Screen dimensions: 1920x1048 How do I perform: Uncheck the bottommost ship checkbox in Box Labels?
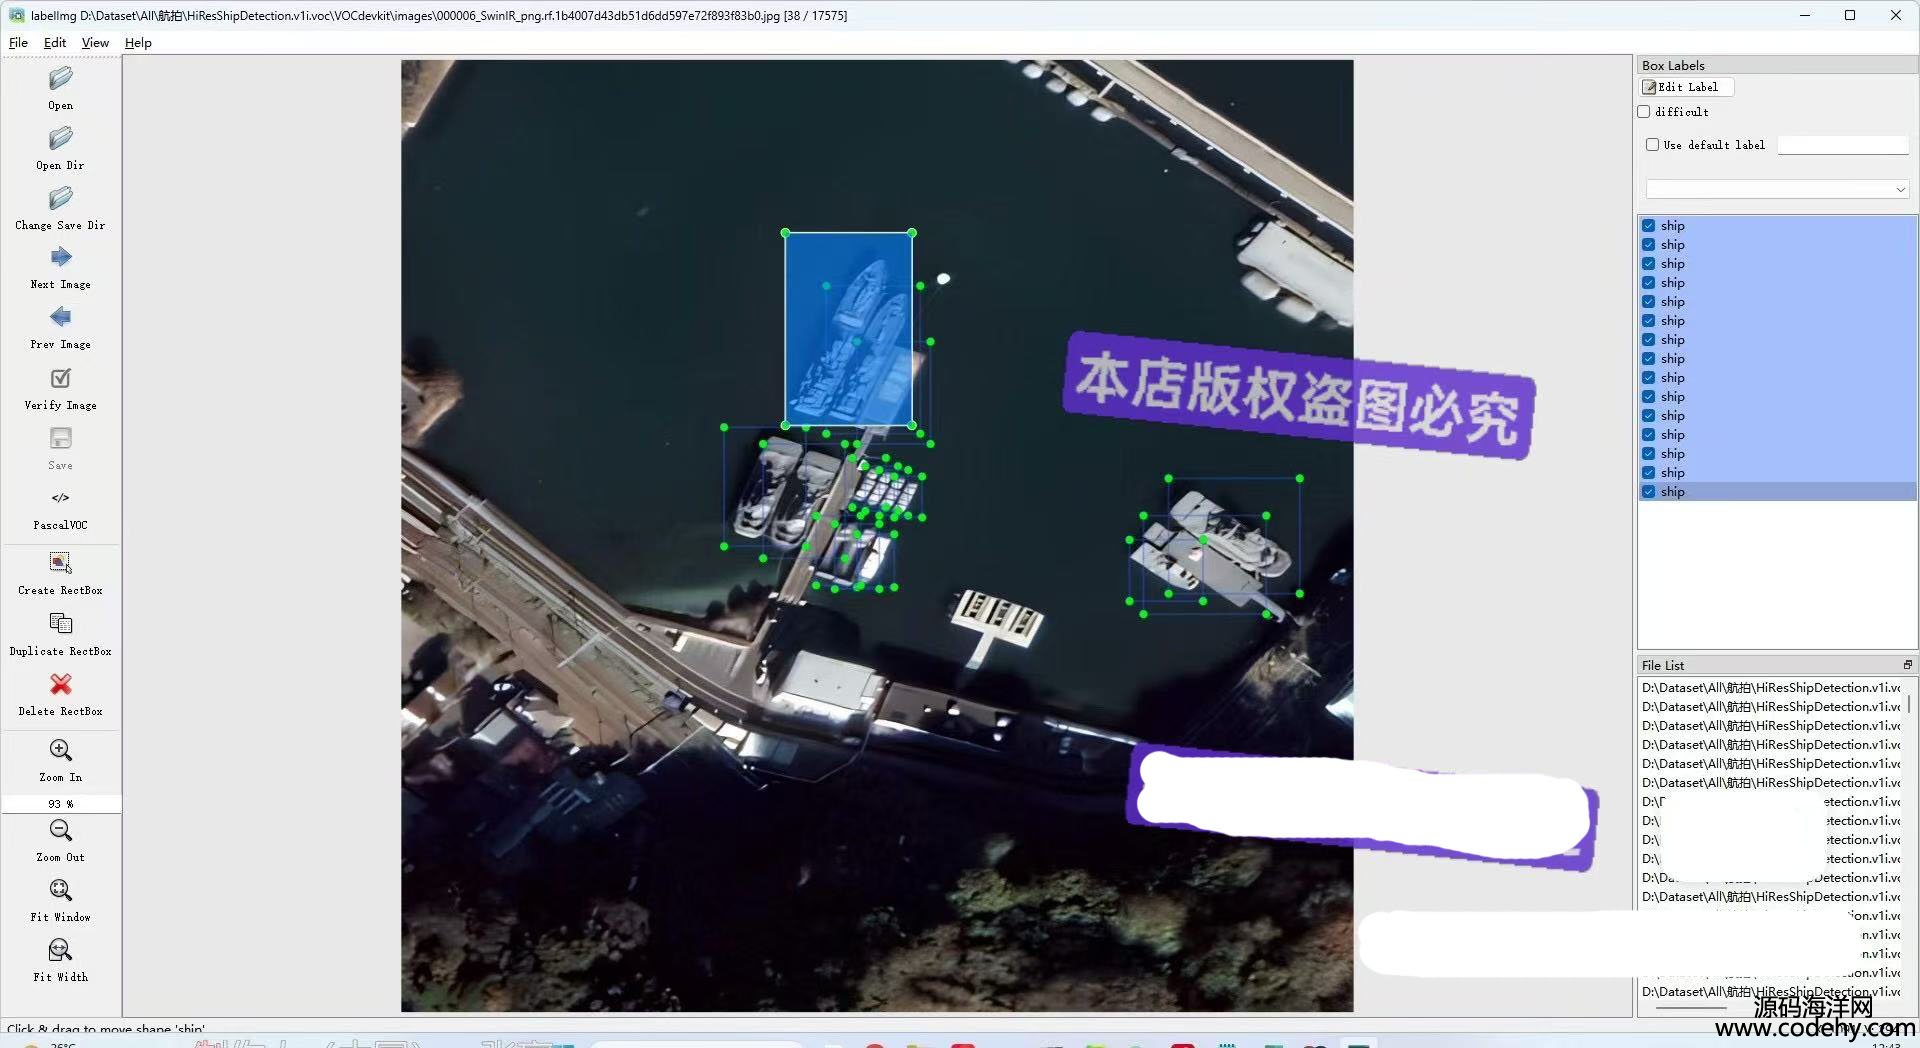click(1649, 492)
